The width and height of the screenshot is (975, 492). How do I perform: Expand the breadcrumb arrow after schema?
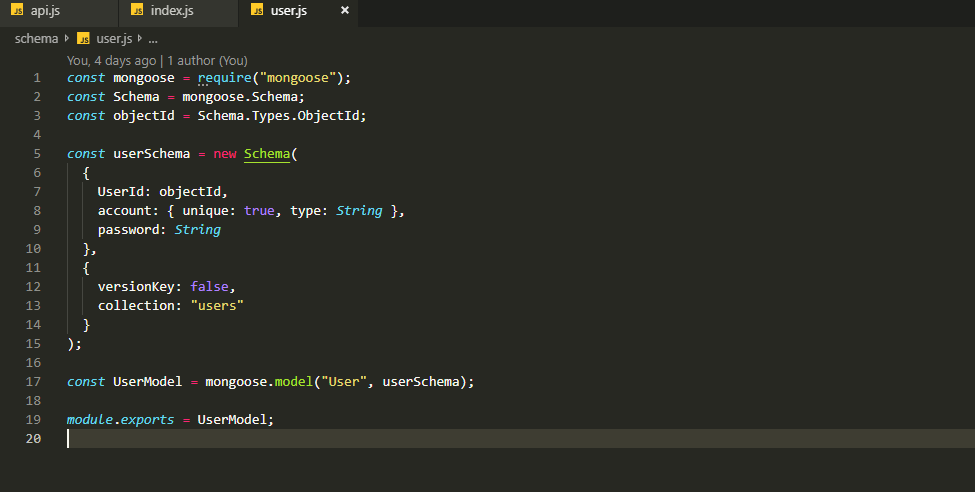(x=67, y=39)
